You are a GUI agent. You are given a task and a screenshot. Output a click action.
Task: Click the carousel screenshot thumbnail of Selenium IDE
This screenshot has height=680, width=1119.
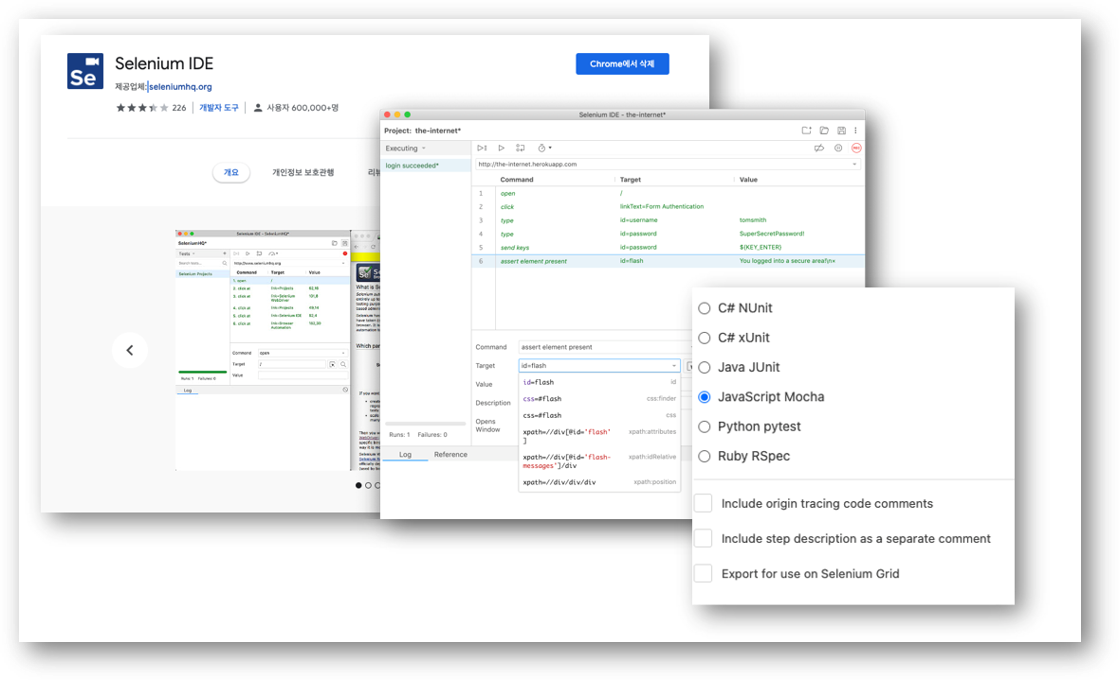pos(263,350)
